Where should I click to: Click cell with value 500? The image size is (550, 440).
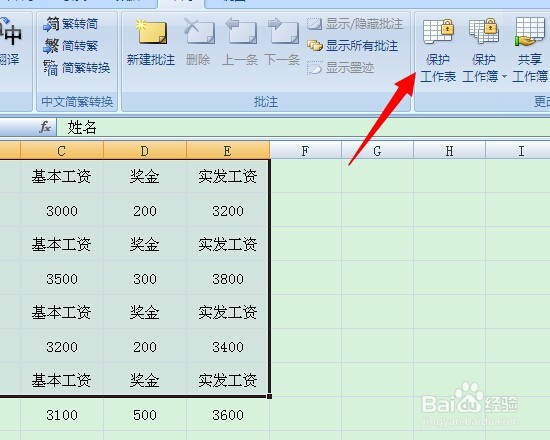pos(145,415)
